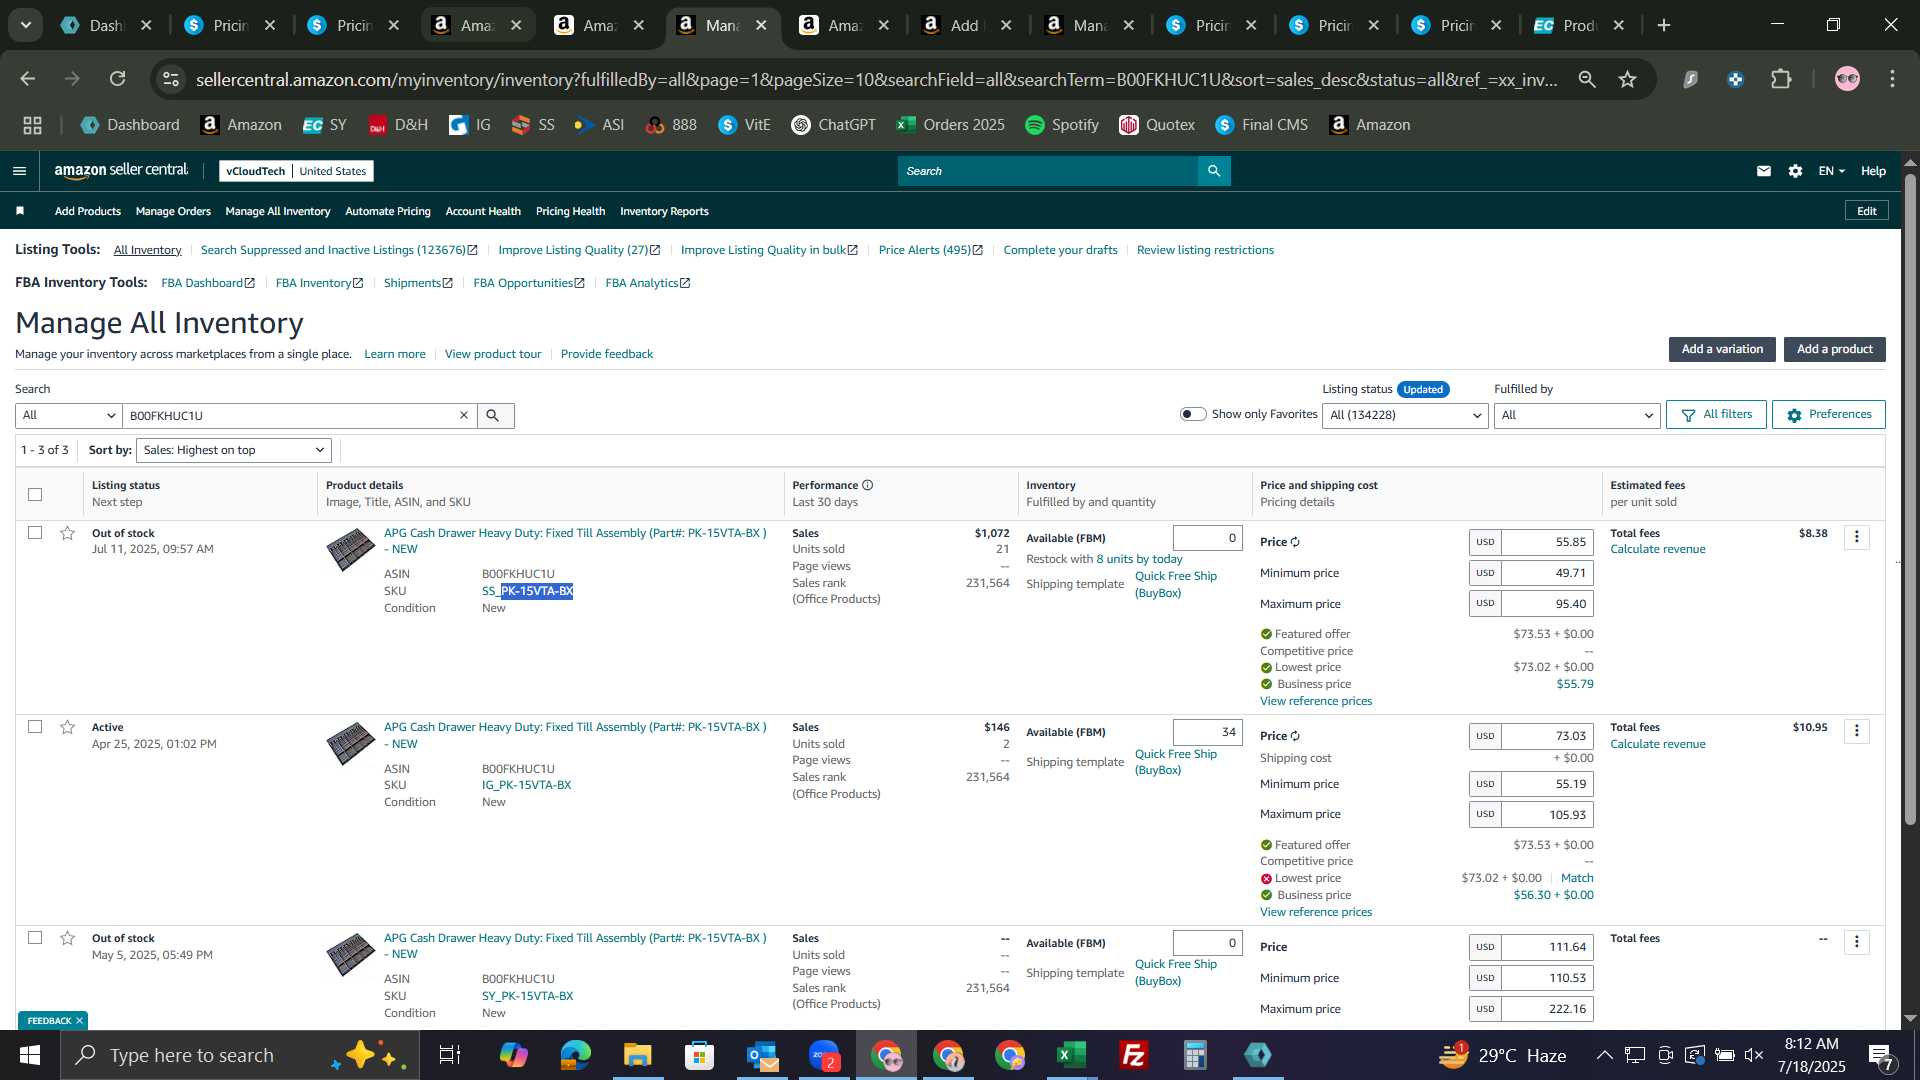1920x1080 pixels.
Task: Open the settings gear in the Seller Central header
Action: click(1795, 171)
